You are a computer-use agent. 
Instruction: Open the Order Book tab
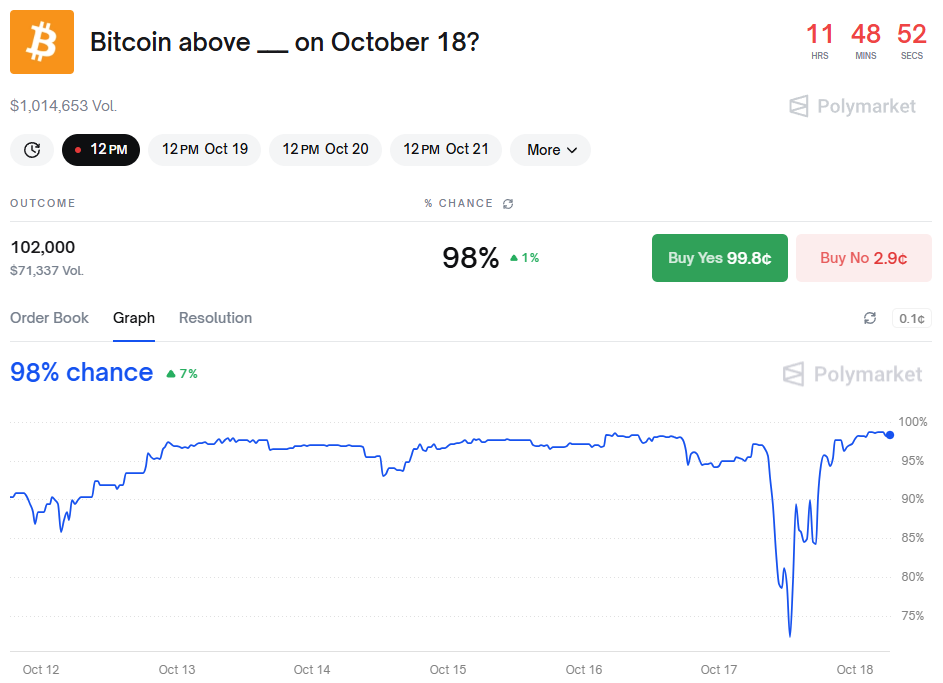pos(49,318)
